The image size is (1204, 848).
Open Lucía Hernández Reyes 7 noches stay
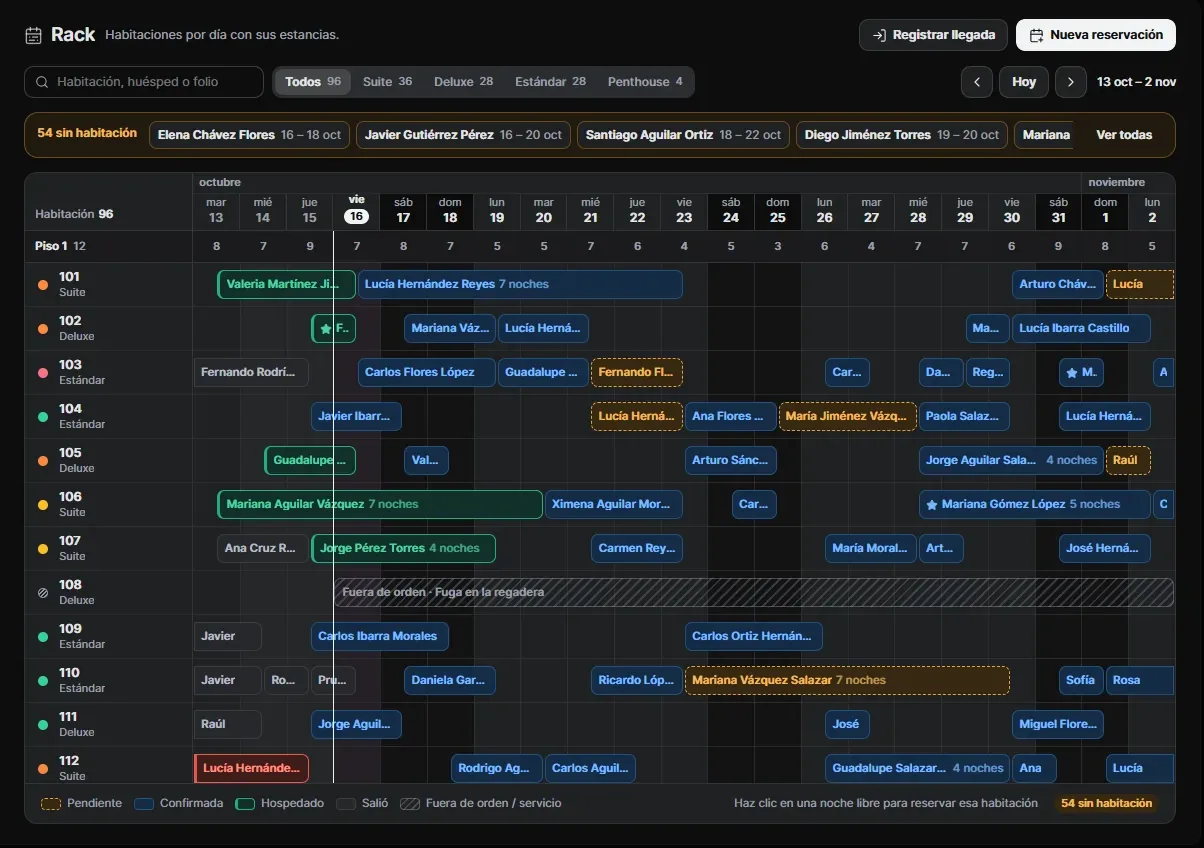pyautogui.click(x=520, y=285)
